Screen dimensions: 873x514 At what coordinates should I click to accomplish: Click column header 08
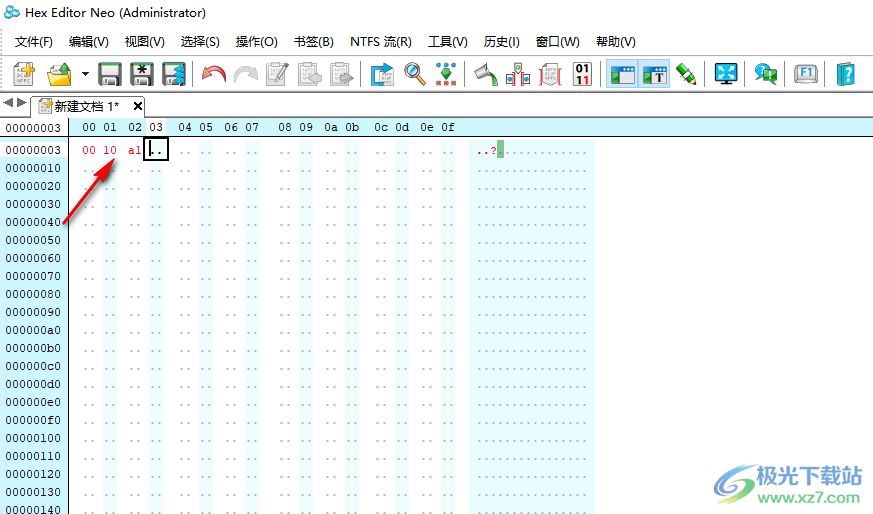(285, 128)
